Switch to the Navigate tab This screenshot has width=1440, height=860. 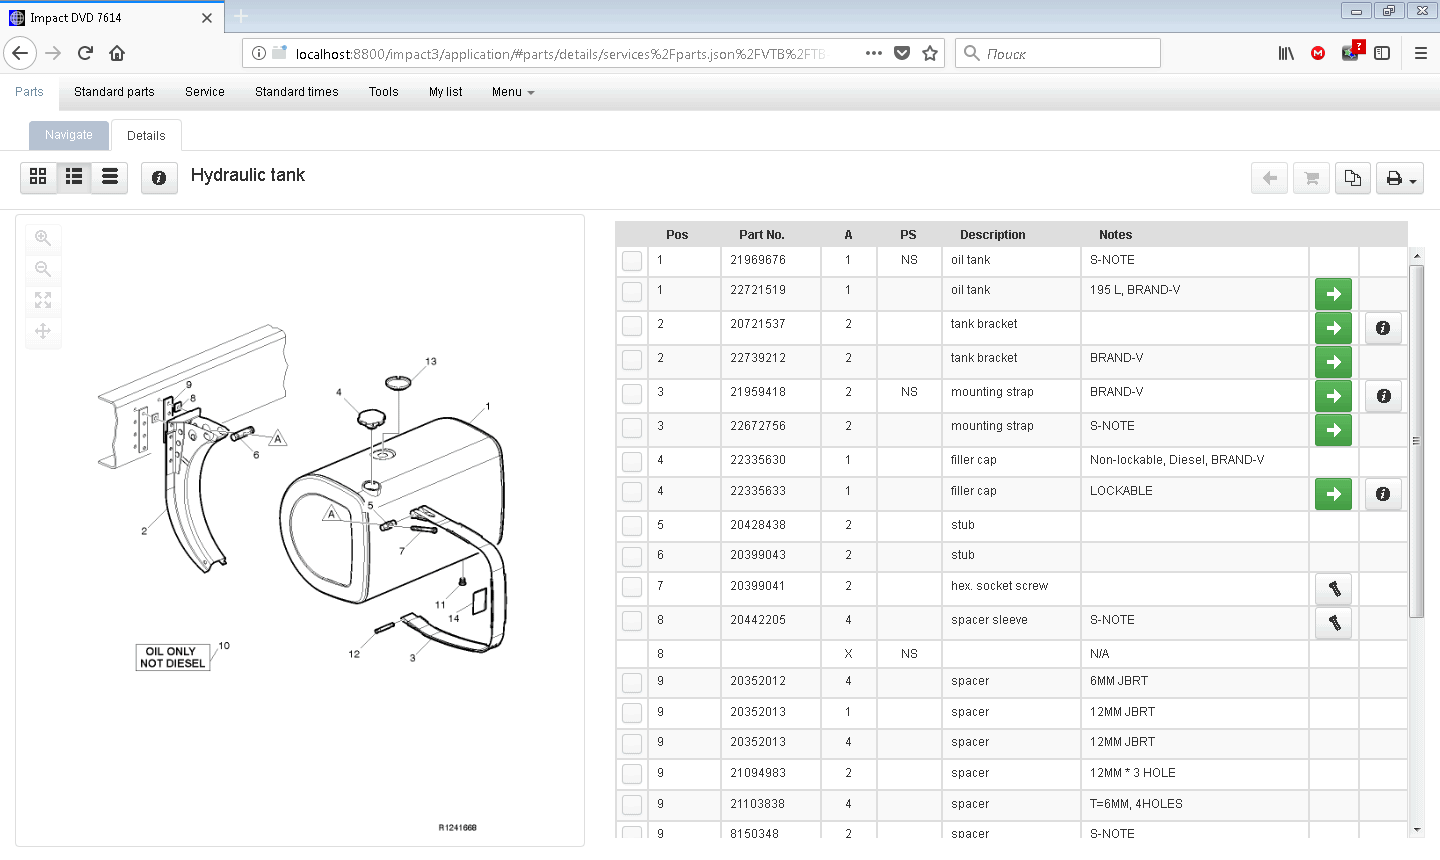coord(68,134)
